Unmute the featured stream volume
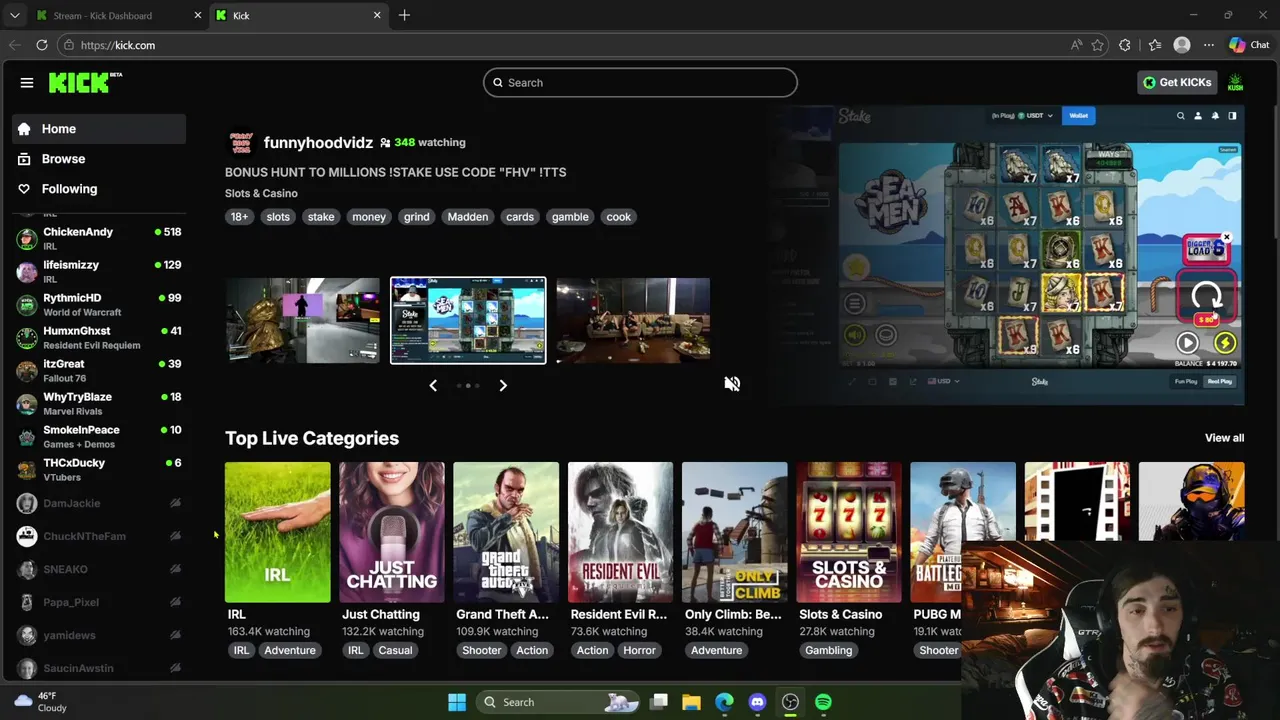The width and height of the screenshot is (1280, 720). point(732,384)
